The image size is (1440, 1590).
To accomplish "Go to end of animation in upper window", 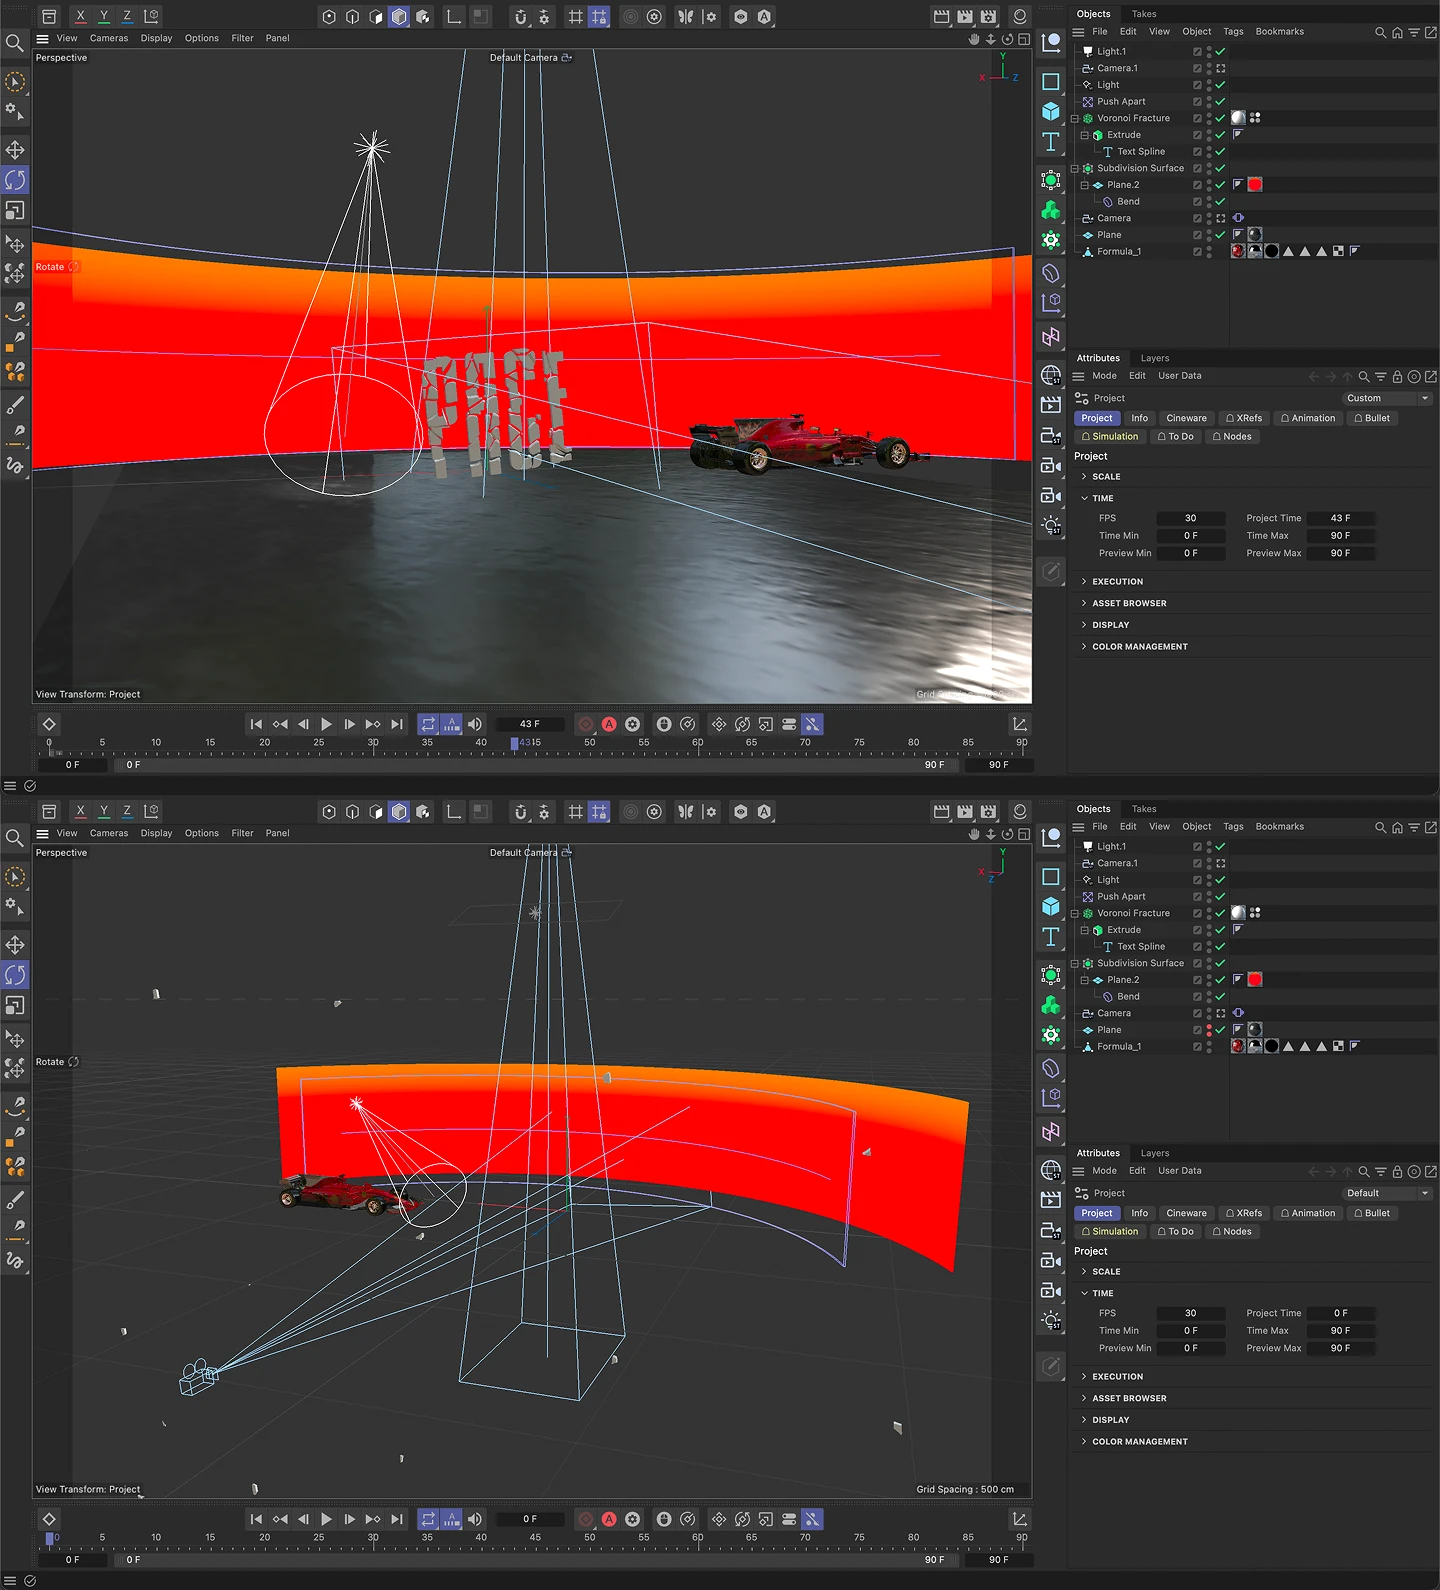I will point(397,724).
